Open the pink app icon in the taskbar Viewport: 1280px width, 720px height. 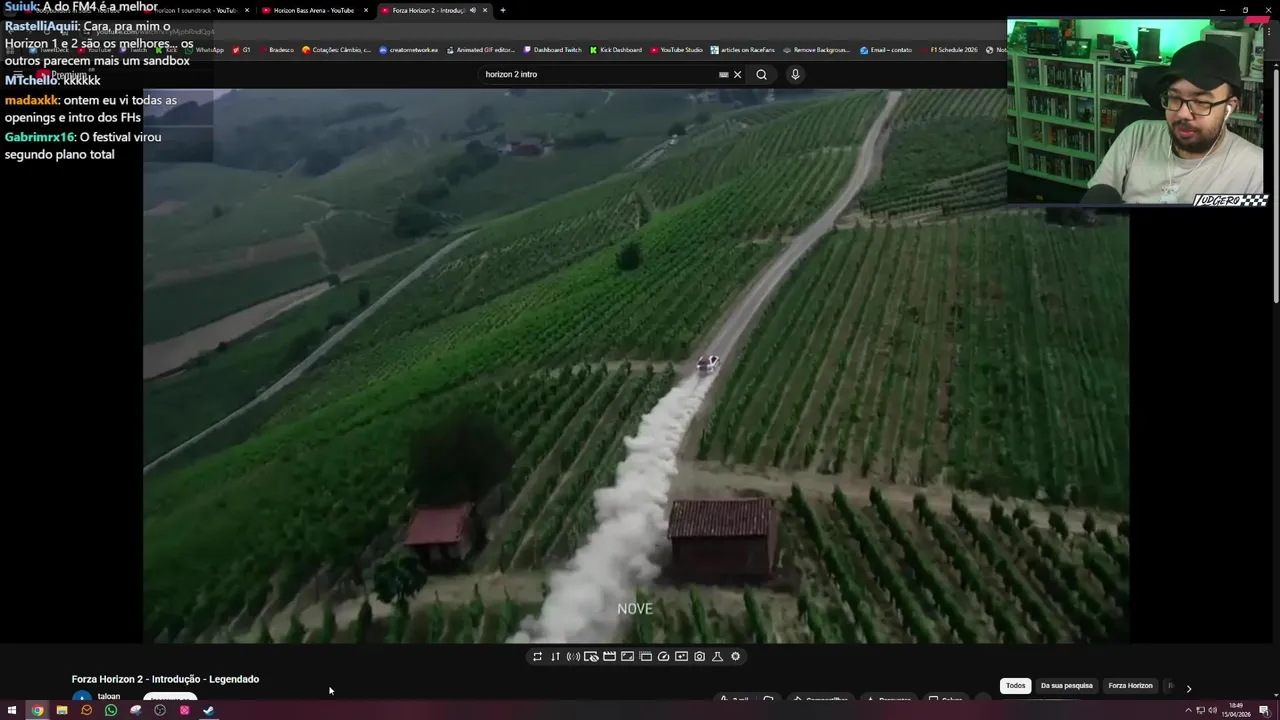pos(184,710)
